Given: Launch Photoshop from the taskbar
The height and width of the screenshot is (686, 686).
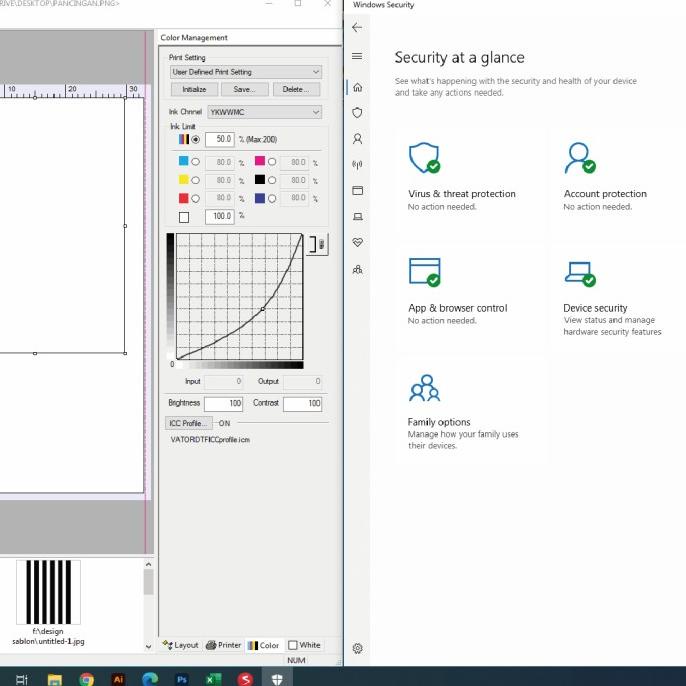Looking at the screenshot, I should click(x=182, y=678).
